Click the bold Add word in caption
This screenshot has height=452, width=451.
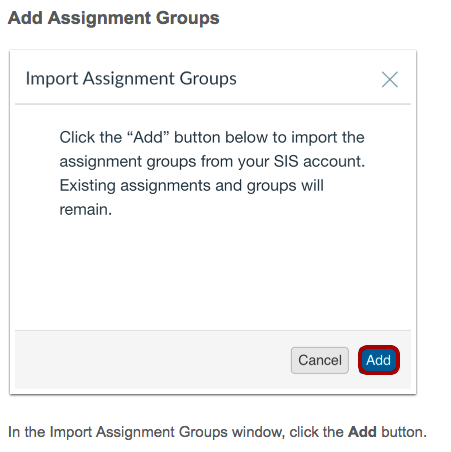click(x=362, y=432)
